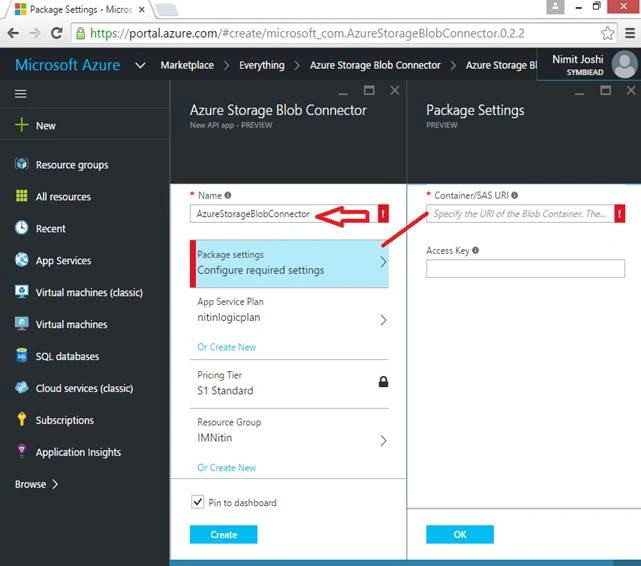Toggle the Pin to dashboard checkbox
641x566 pixels.
pyautogui.click(x=197, y=502)
